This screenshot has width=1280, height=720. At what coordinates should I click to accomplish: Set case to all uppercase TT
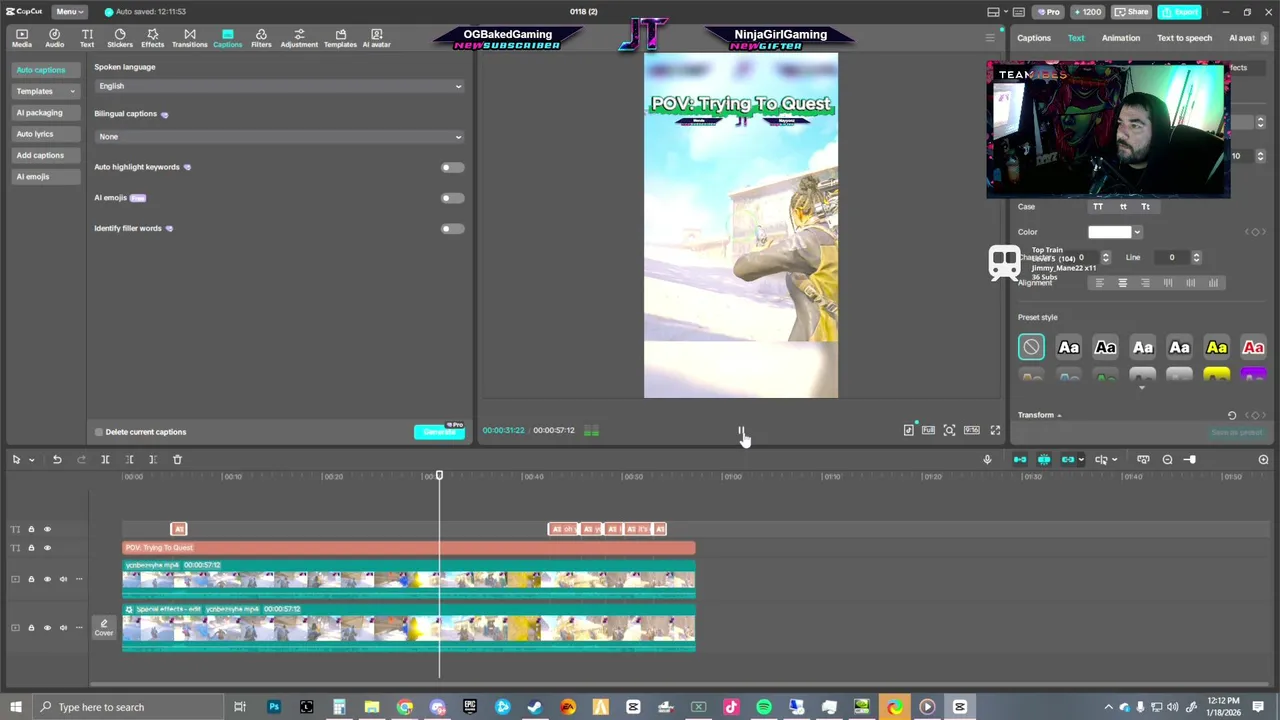[1098, 207]
